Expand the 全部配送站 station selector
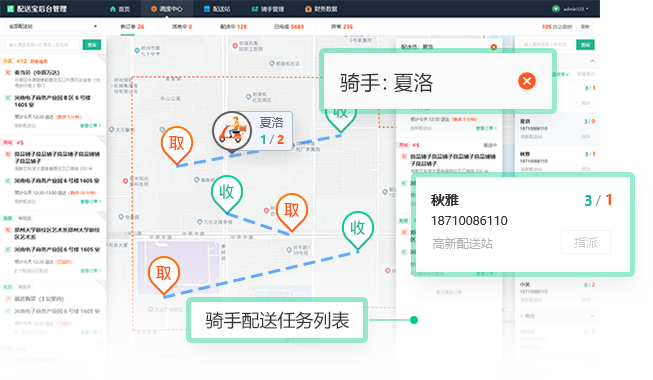 pos(53,26)
